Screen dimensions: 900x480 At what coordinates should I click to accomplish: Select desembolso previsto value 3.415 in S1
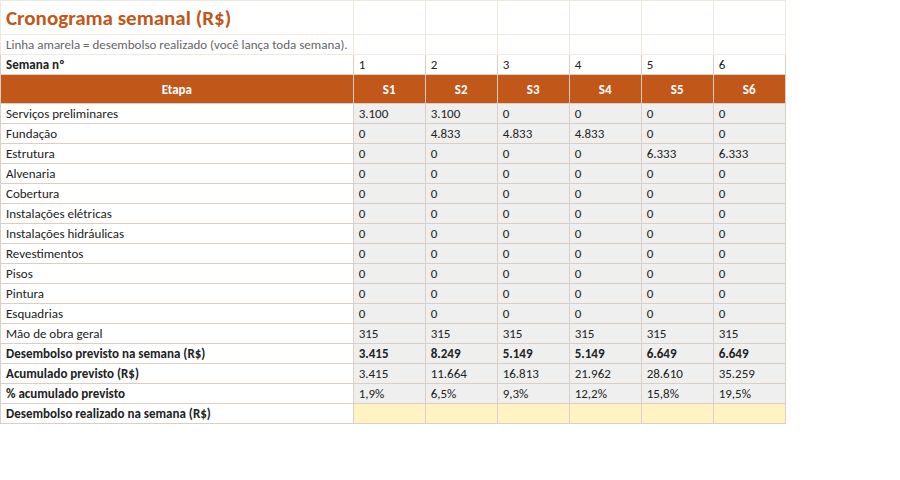pyautogui.click(x=389, y=354)
